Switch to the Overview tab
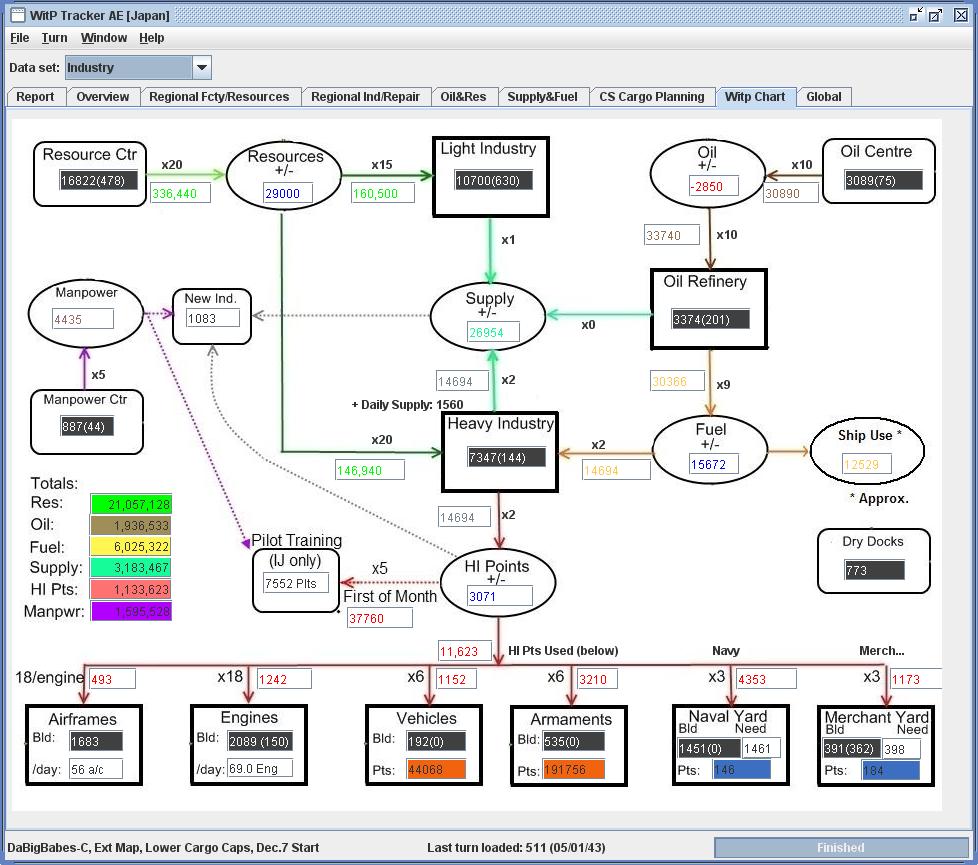This screenshot has width=978, height=865. click(103, 97)
